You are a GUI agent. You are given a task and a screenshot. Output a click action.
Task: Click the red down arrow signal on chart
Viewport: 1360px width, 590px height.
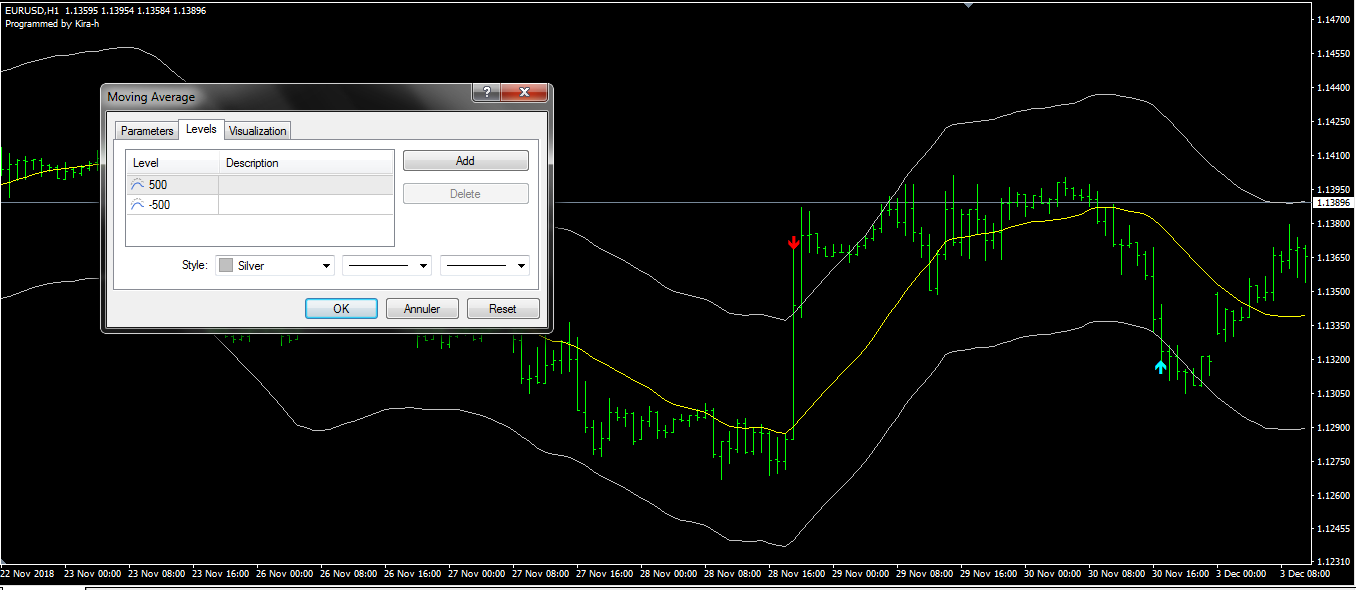[x=793, y=243]
